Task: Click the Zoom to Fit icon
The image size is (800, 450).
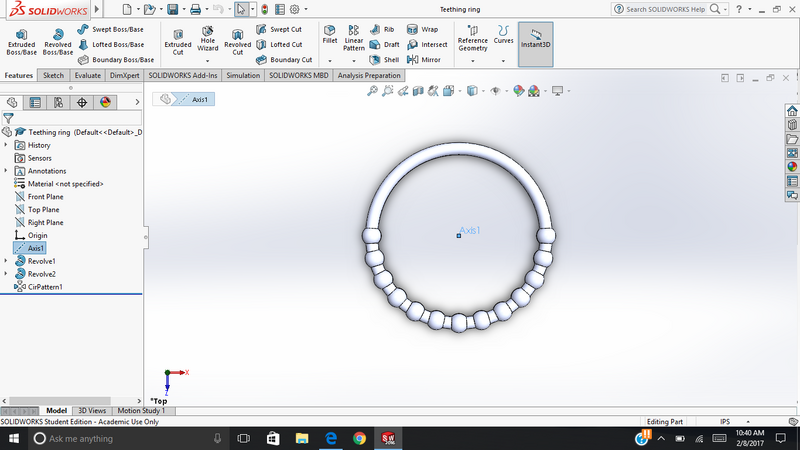Action: pyautogui.click(x=372, y=91)
